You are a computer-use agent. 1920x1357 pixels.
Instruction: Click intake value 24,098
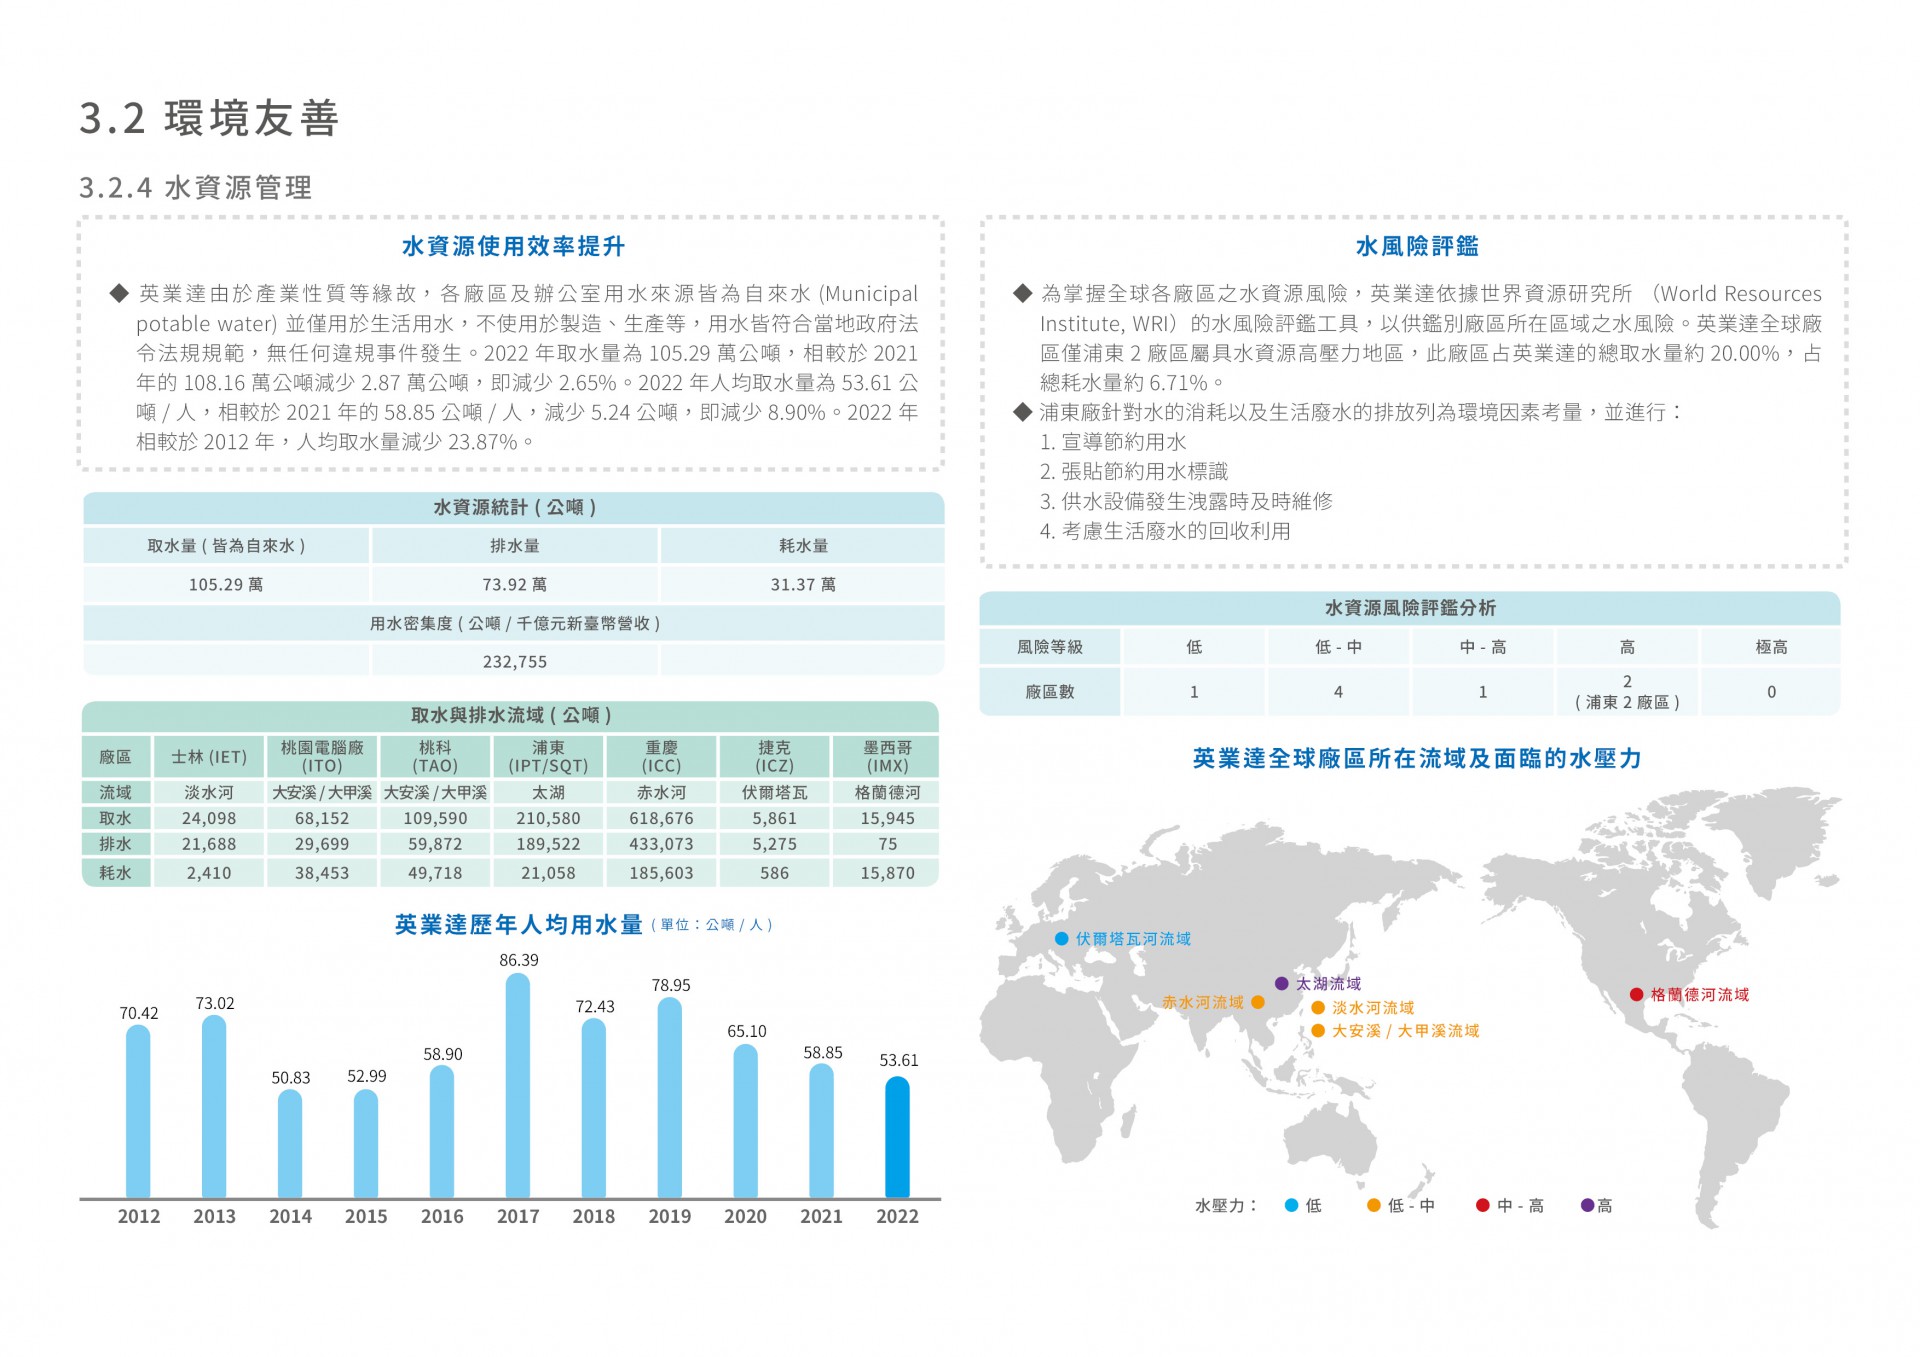coord(209,819)
